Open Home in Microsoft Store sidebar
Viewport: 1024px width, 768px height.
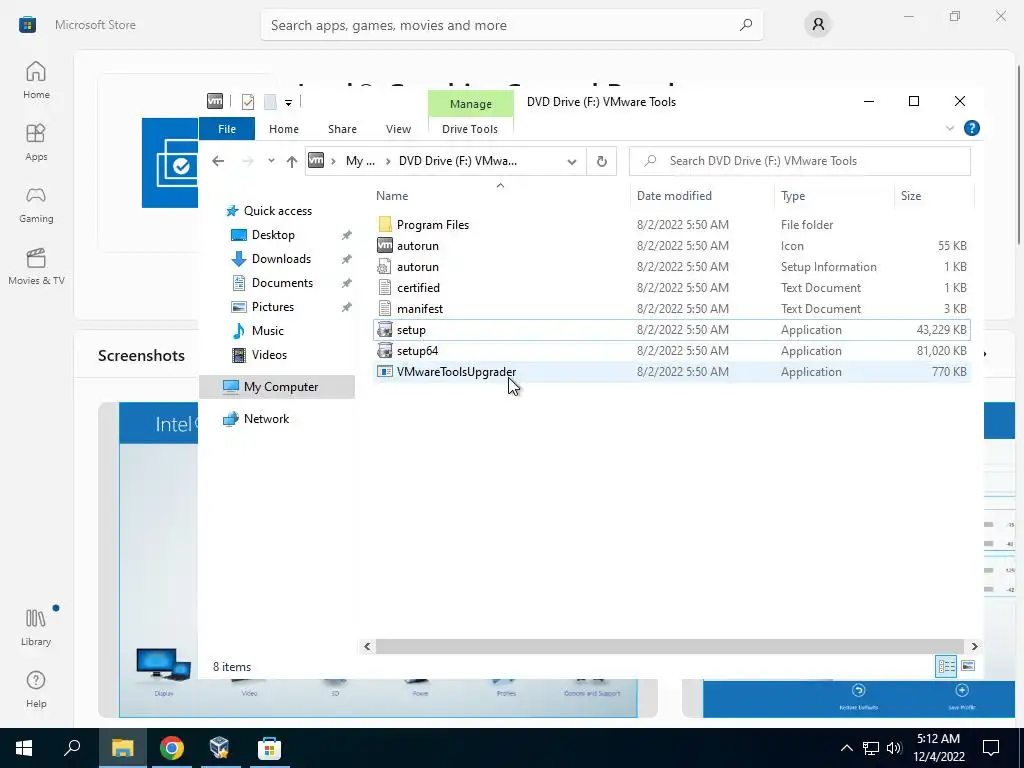click(36, 80)
